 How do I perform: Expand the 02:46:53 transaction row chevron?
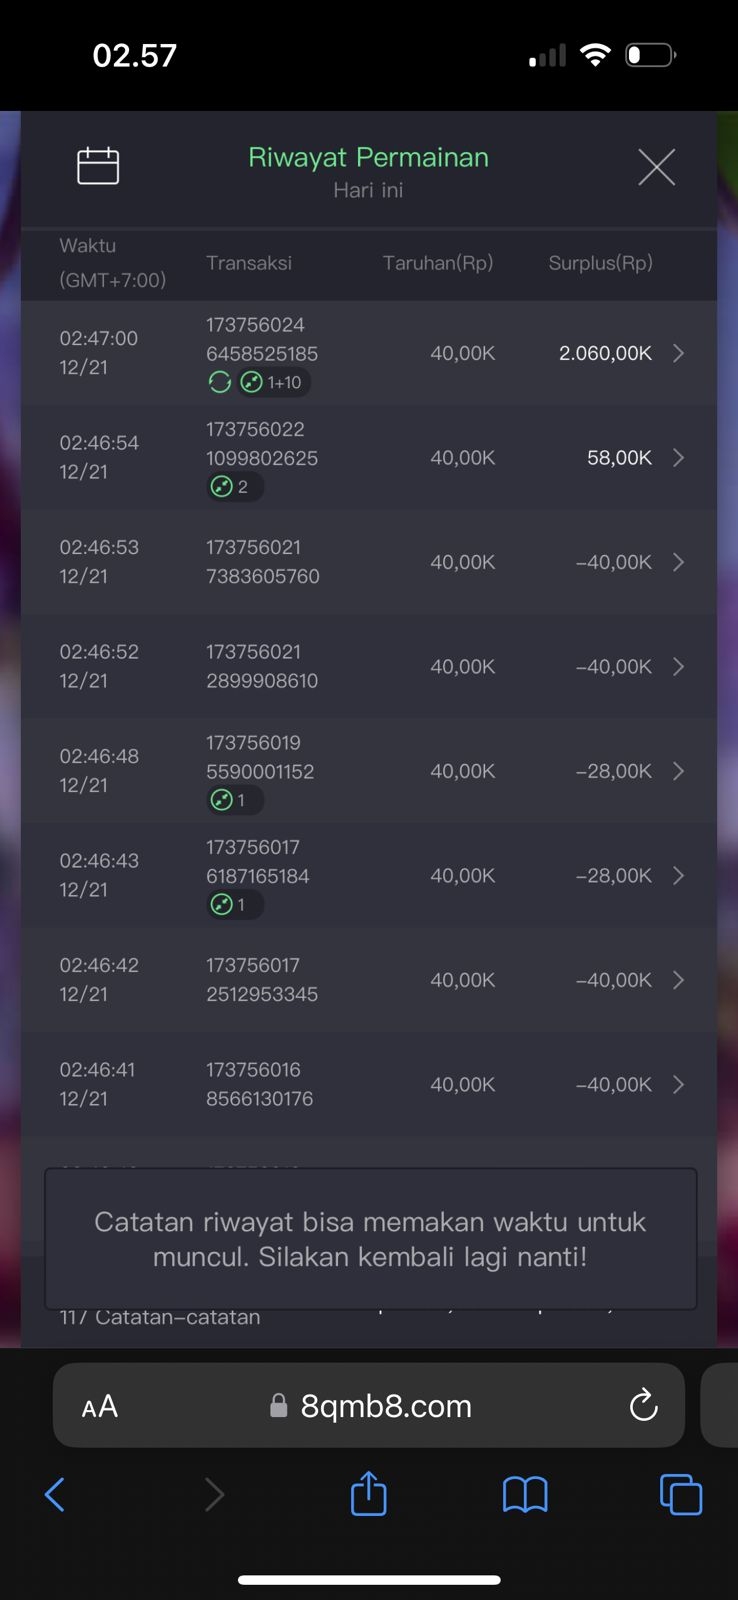(678, 562)
